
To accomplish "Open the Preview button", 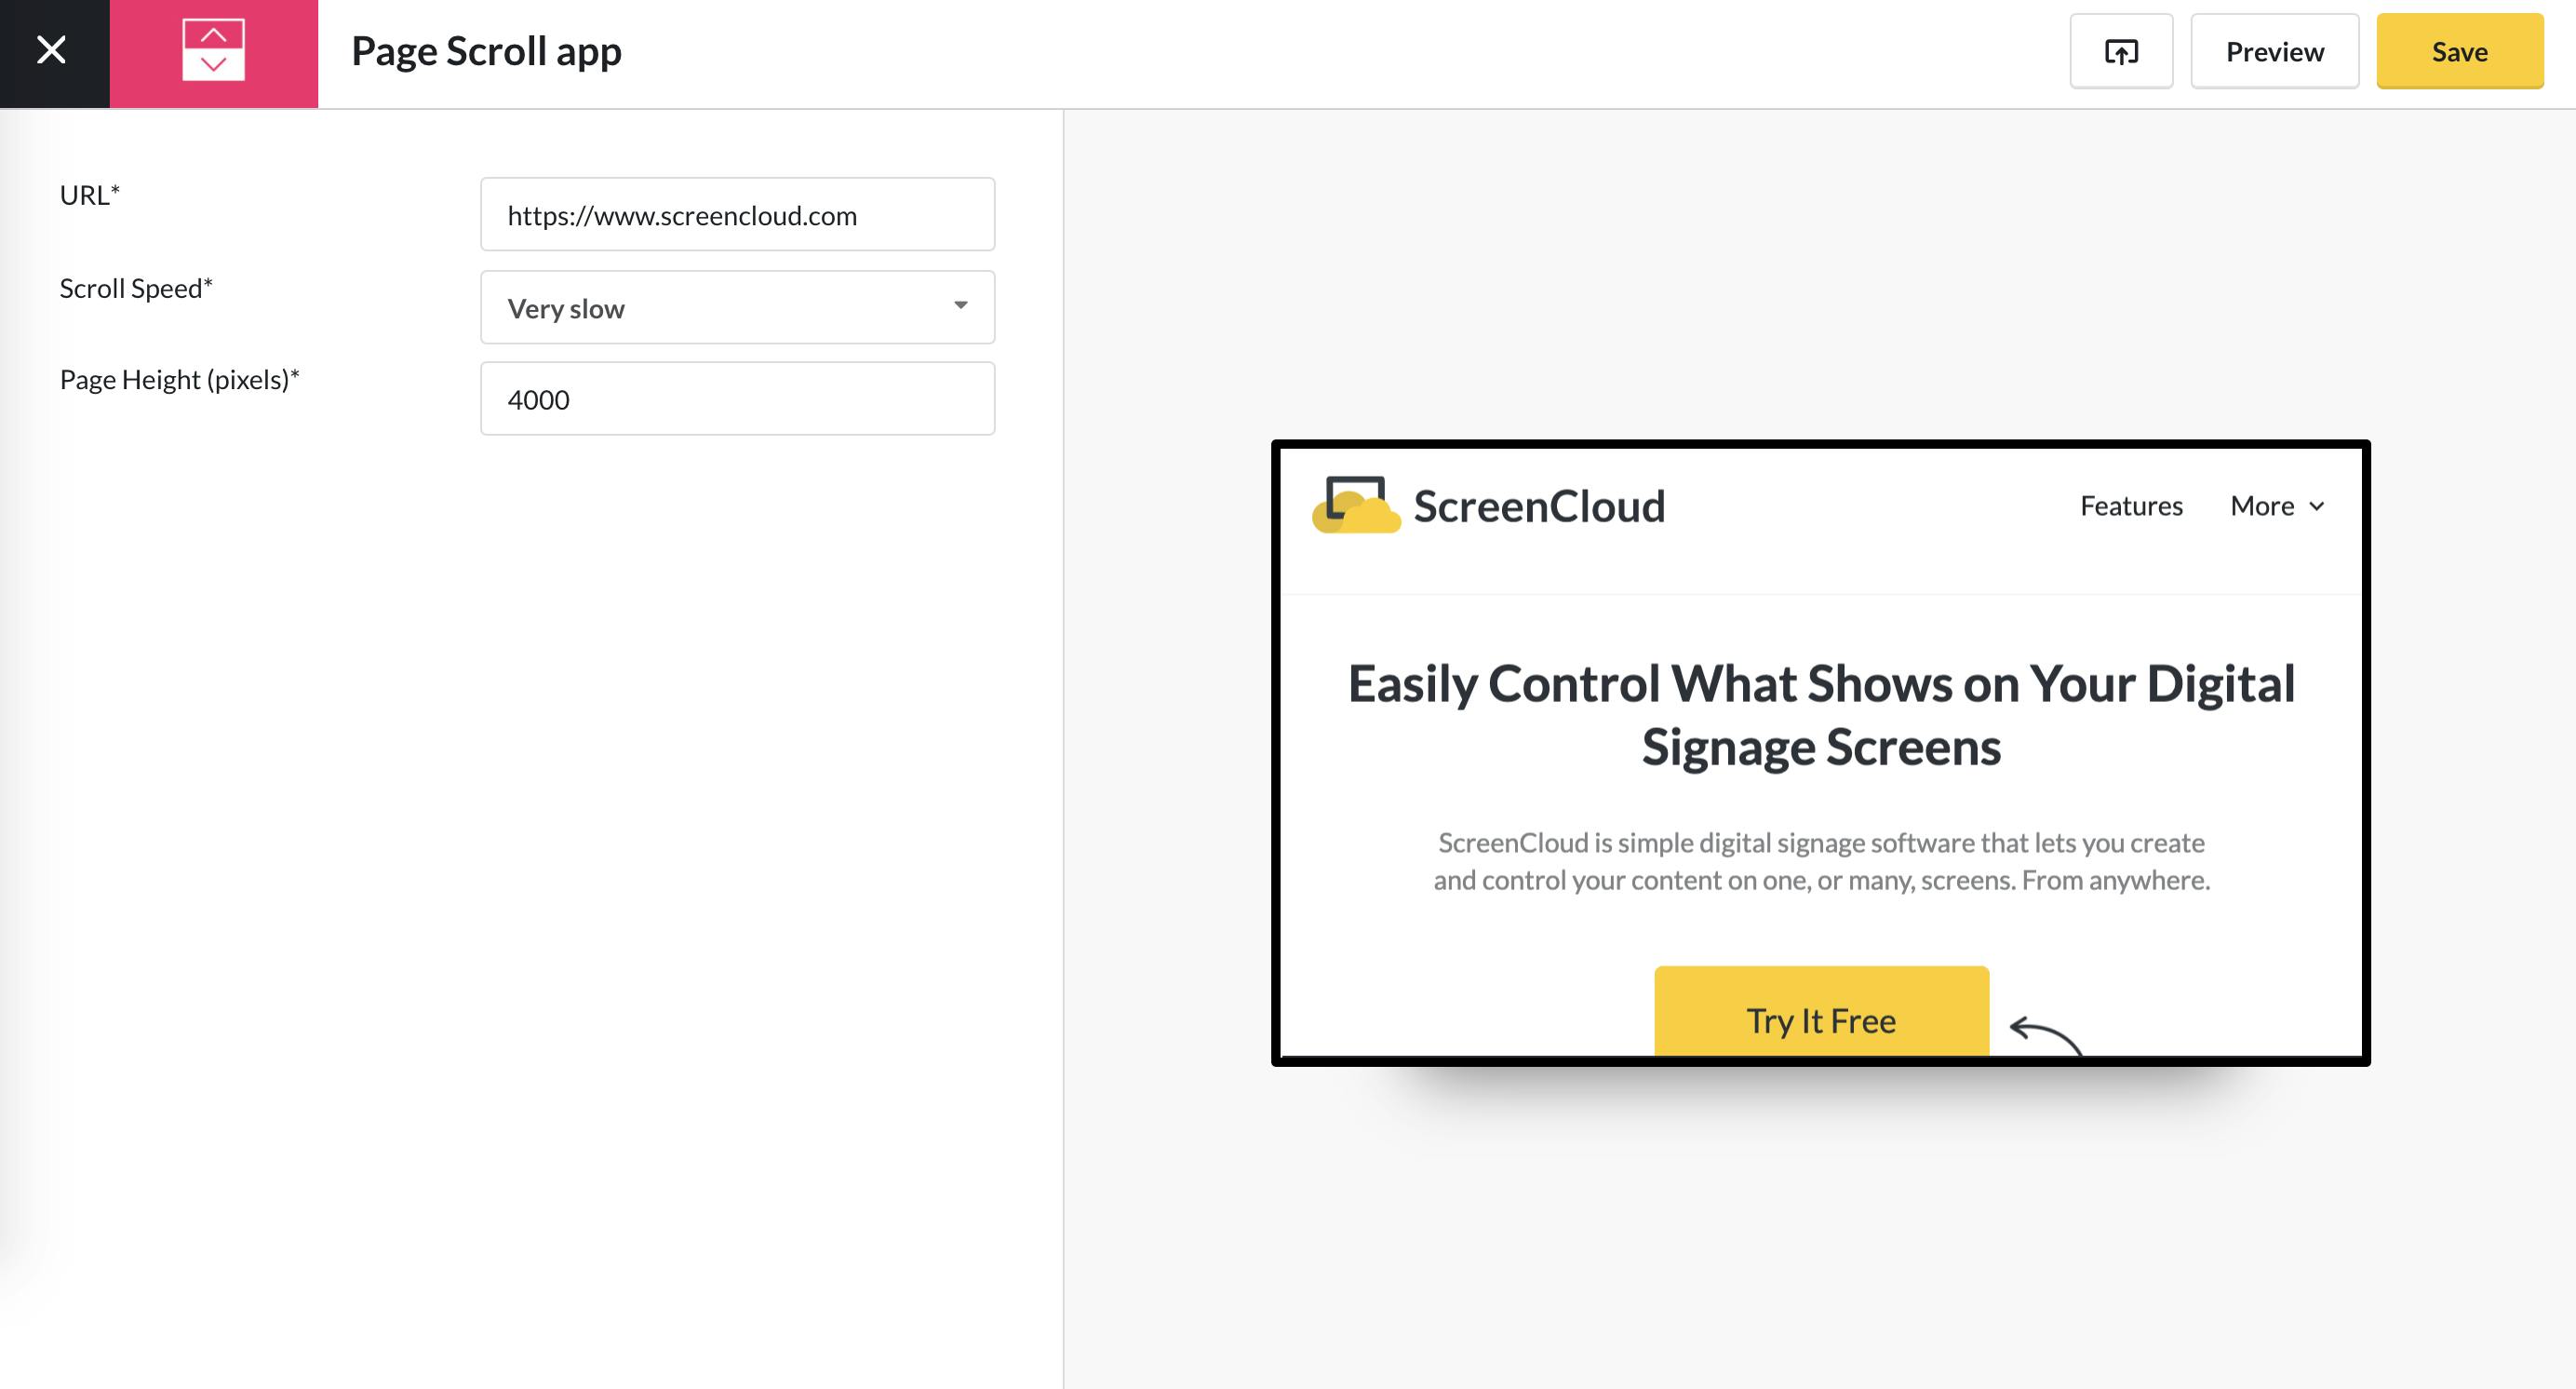I will pyautogui.click(x=2274, y=52).
